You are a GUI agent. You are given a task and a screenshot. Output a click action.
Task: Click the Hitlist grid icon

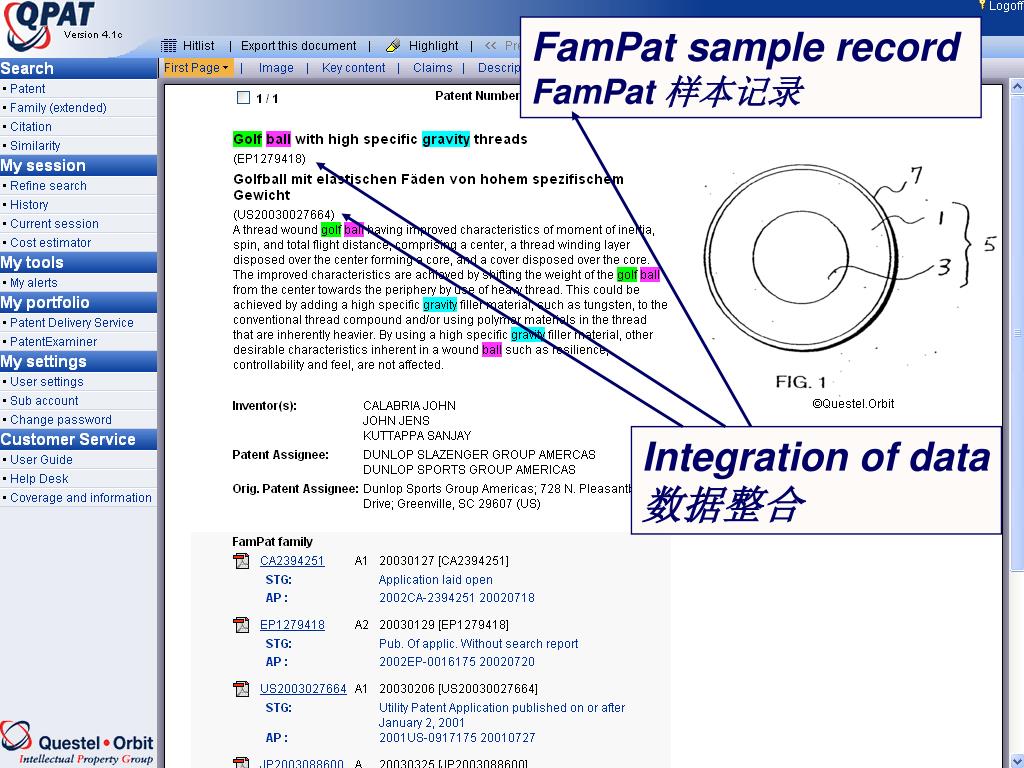point(168,46)
